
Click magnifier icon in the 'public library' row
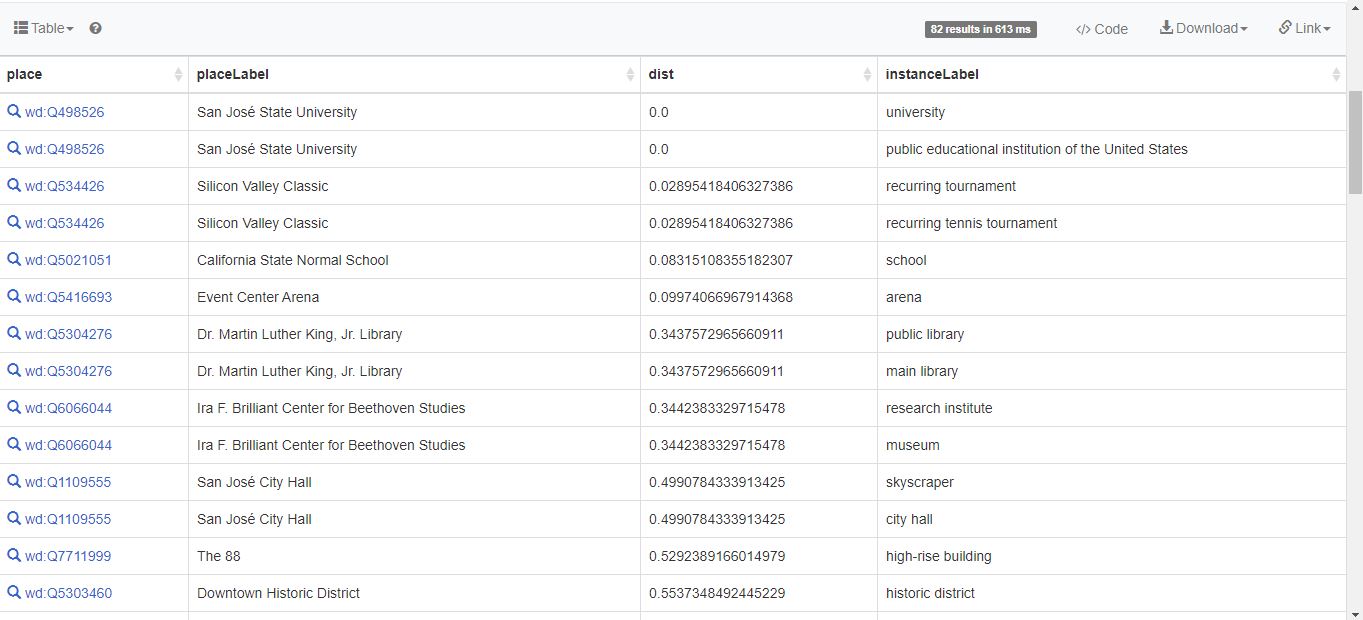[14, 333]
